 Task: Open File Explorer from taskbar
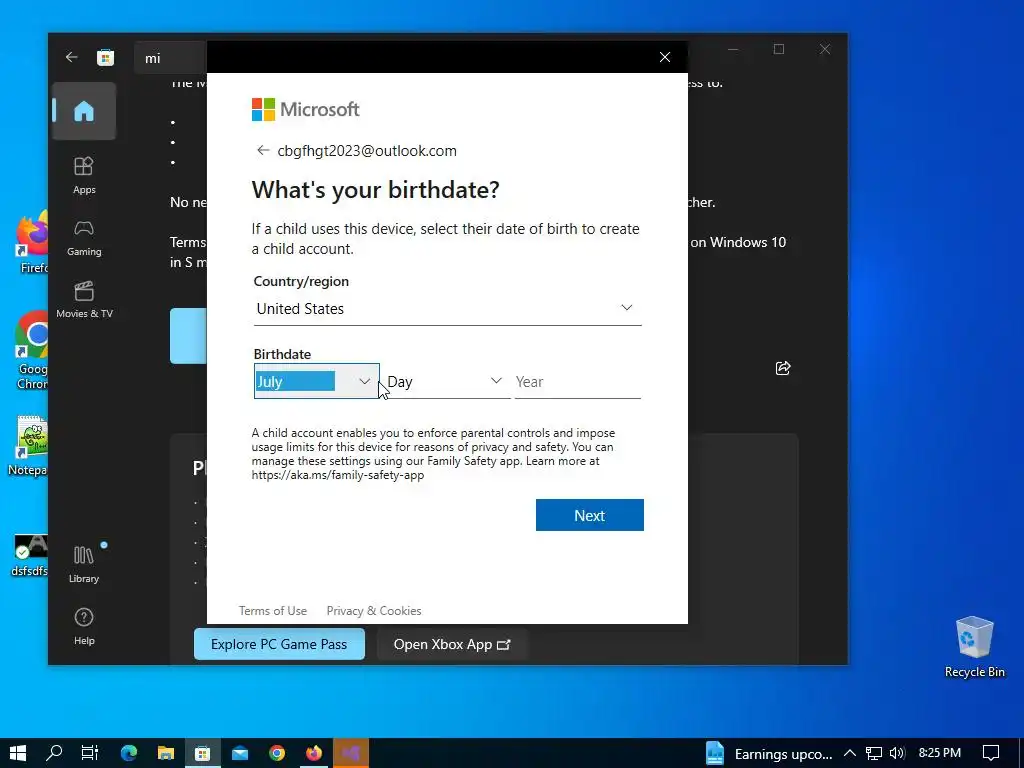click(x=165, y=753)
